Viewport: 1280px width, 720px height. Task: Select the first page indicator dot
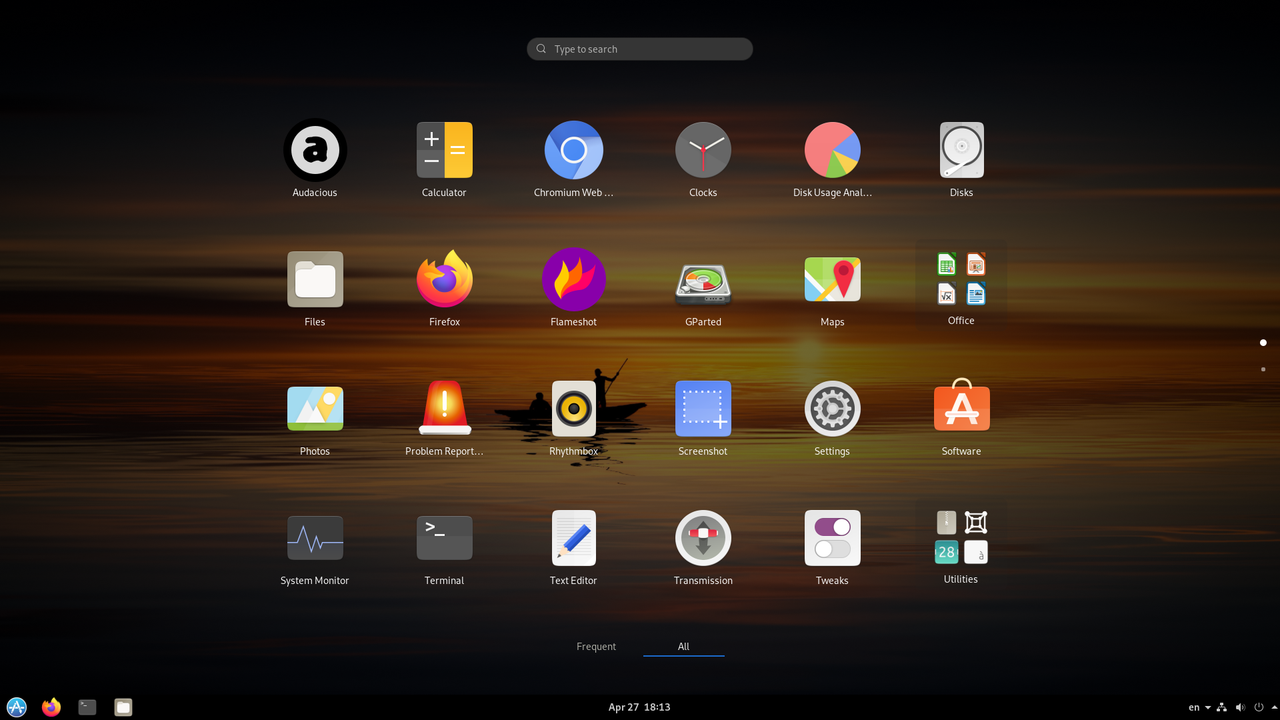click(1263, 343)
